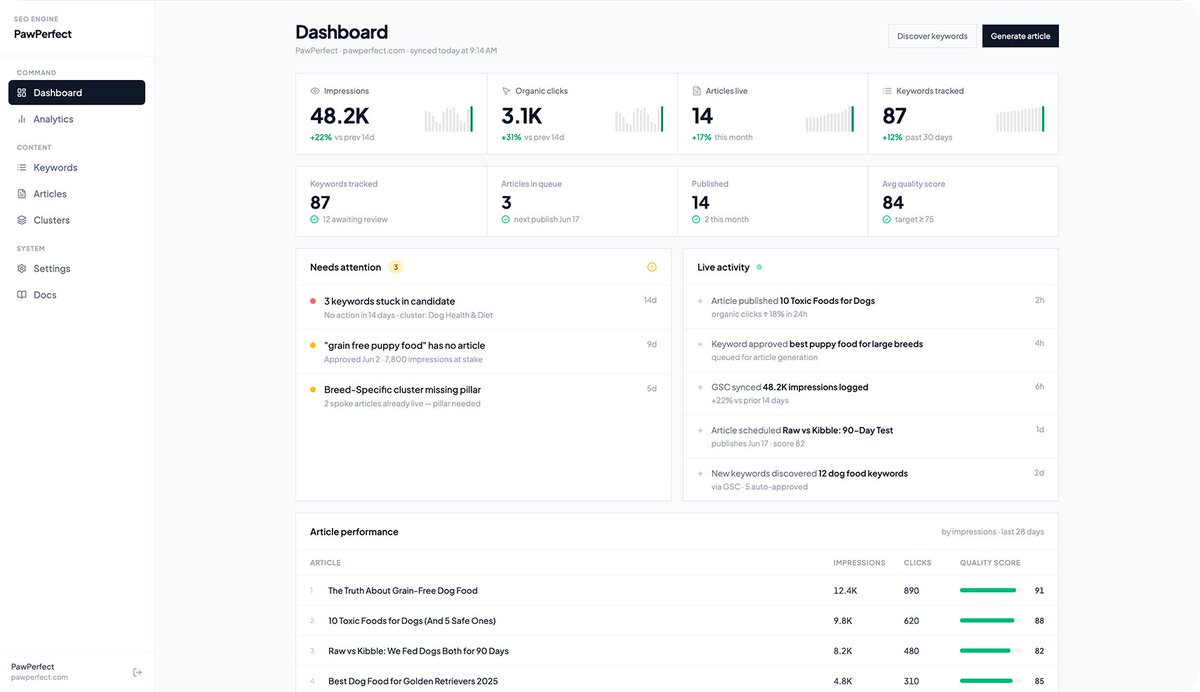The width and height of the screenshot is (1200, 692).
Task: Click the Organic clicks sparkline chart
Action: 639,119
